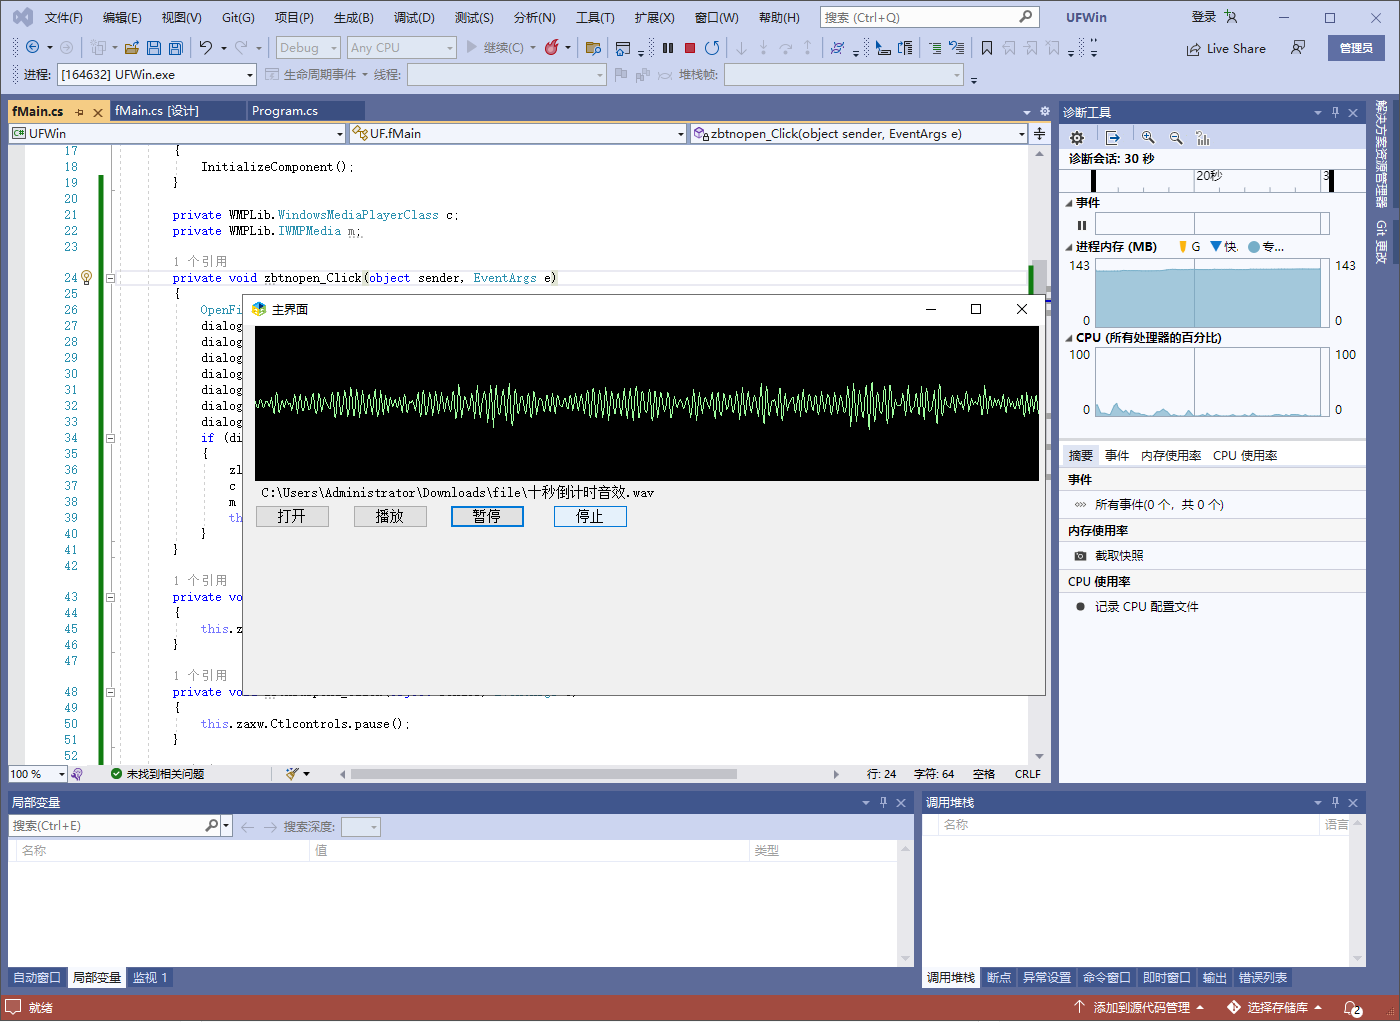
Task: Open the UF.fMain class dropdown
Action: click(x=517, y=133)
